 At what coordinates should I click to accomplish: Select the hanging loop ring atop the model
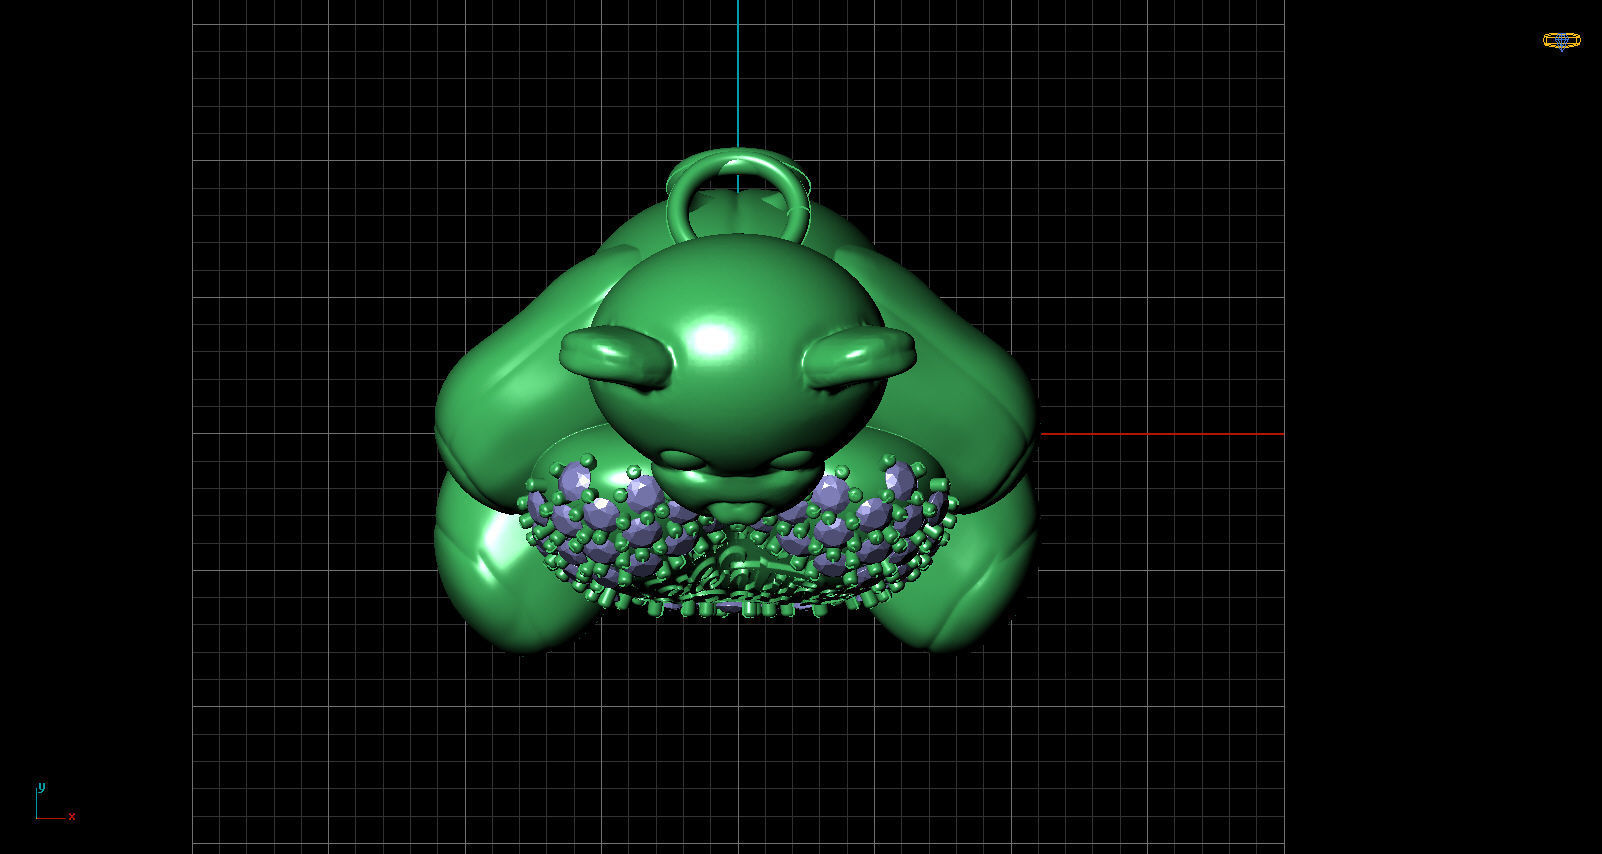(x=738, y=196)
